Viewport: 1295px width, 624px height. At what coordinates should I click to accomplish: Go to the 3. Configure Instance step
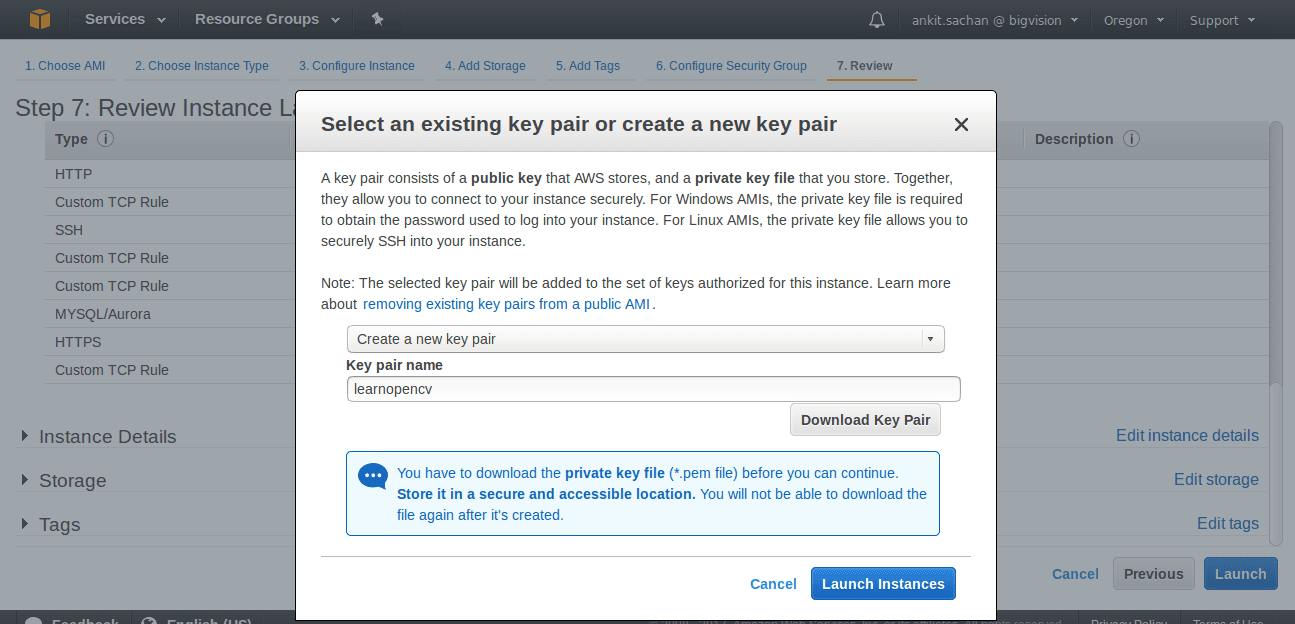pyautogui.click(x=357, y=66)
